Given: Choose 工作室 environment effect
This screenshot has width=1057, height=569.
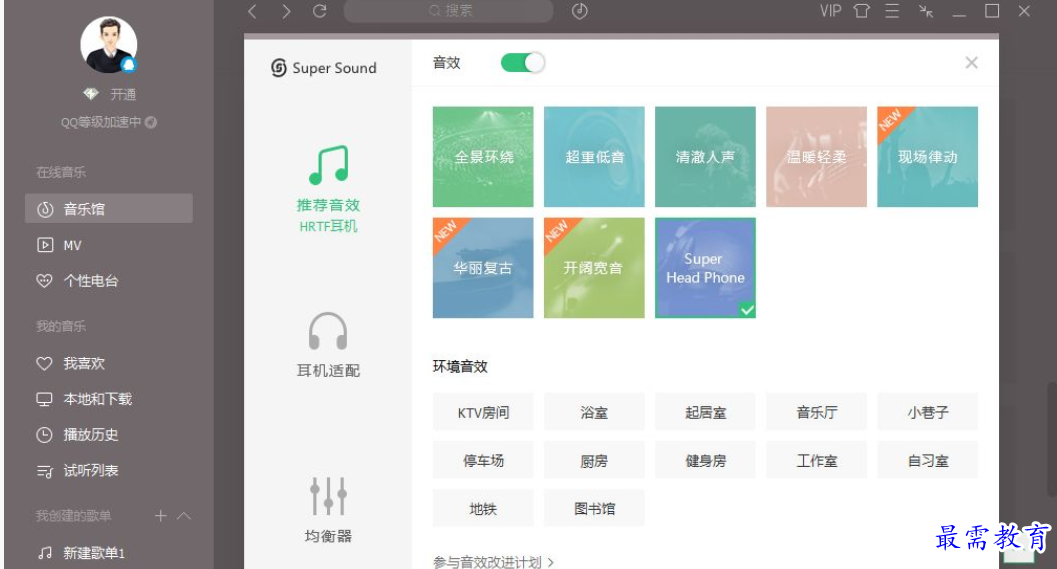Looking at the screenshot, I should tap(816, 460).
